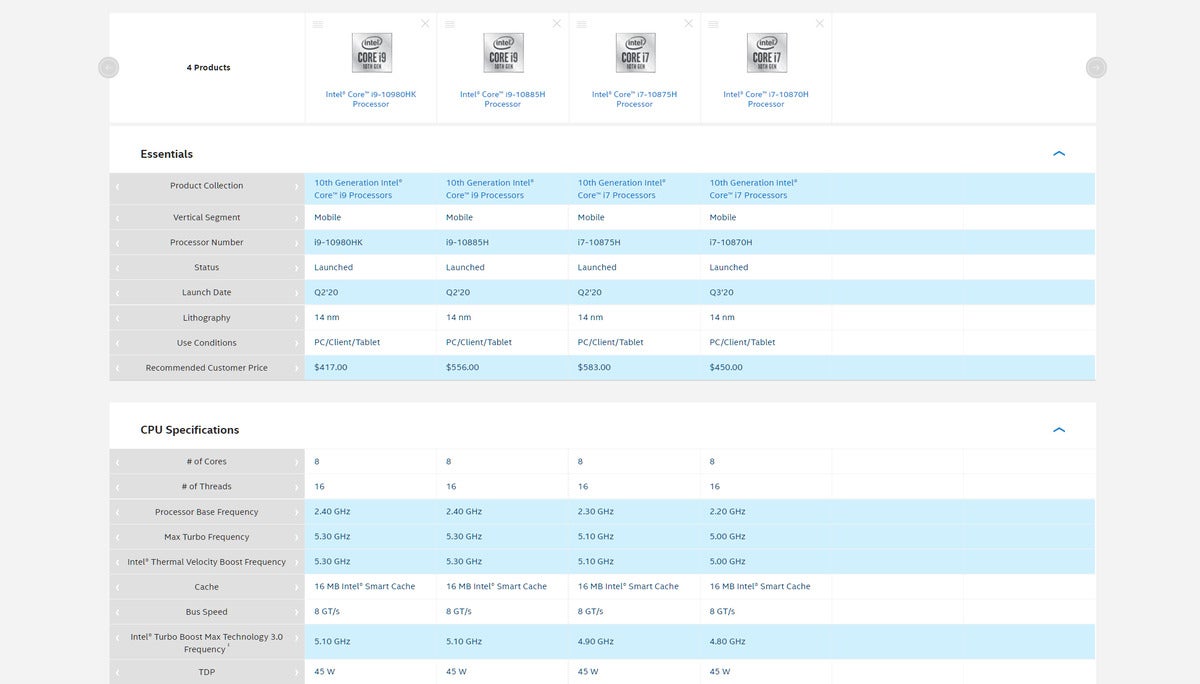This screenshot has height=684, width=1200.
Task: Click the Q3'20 launch date cell
Action: (x=722, y=292)
